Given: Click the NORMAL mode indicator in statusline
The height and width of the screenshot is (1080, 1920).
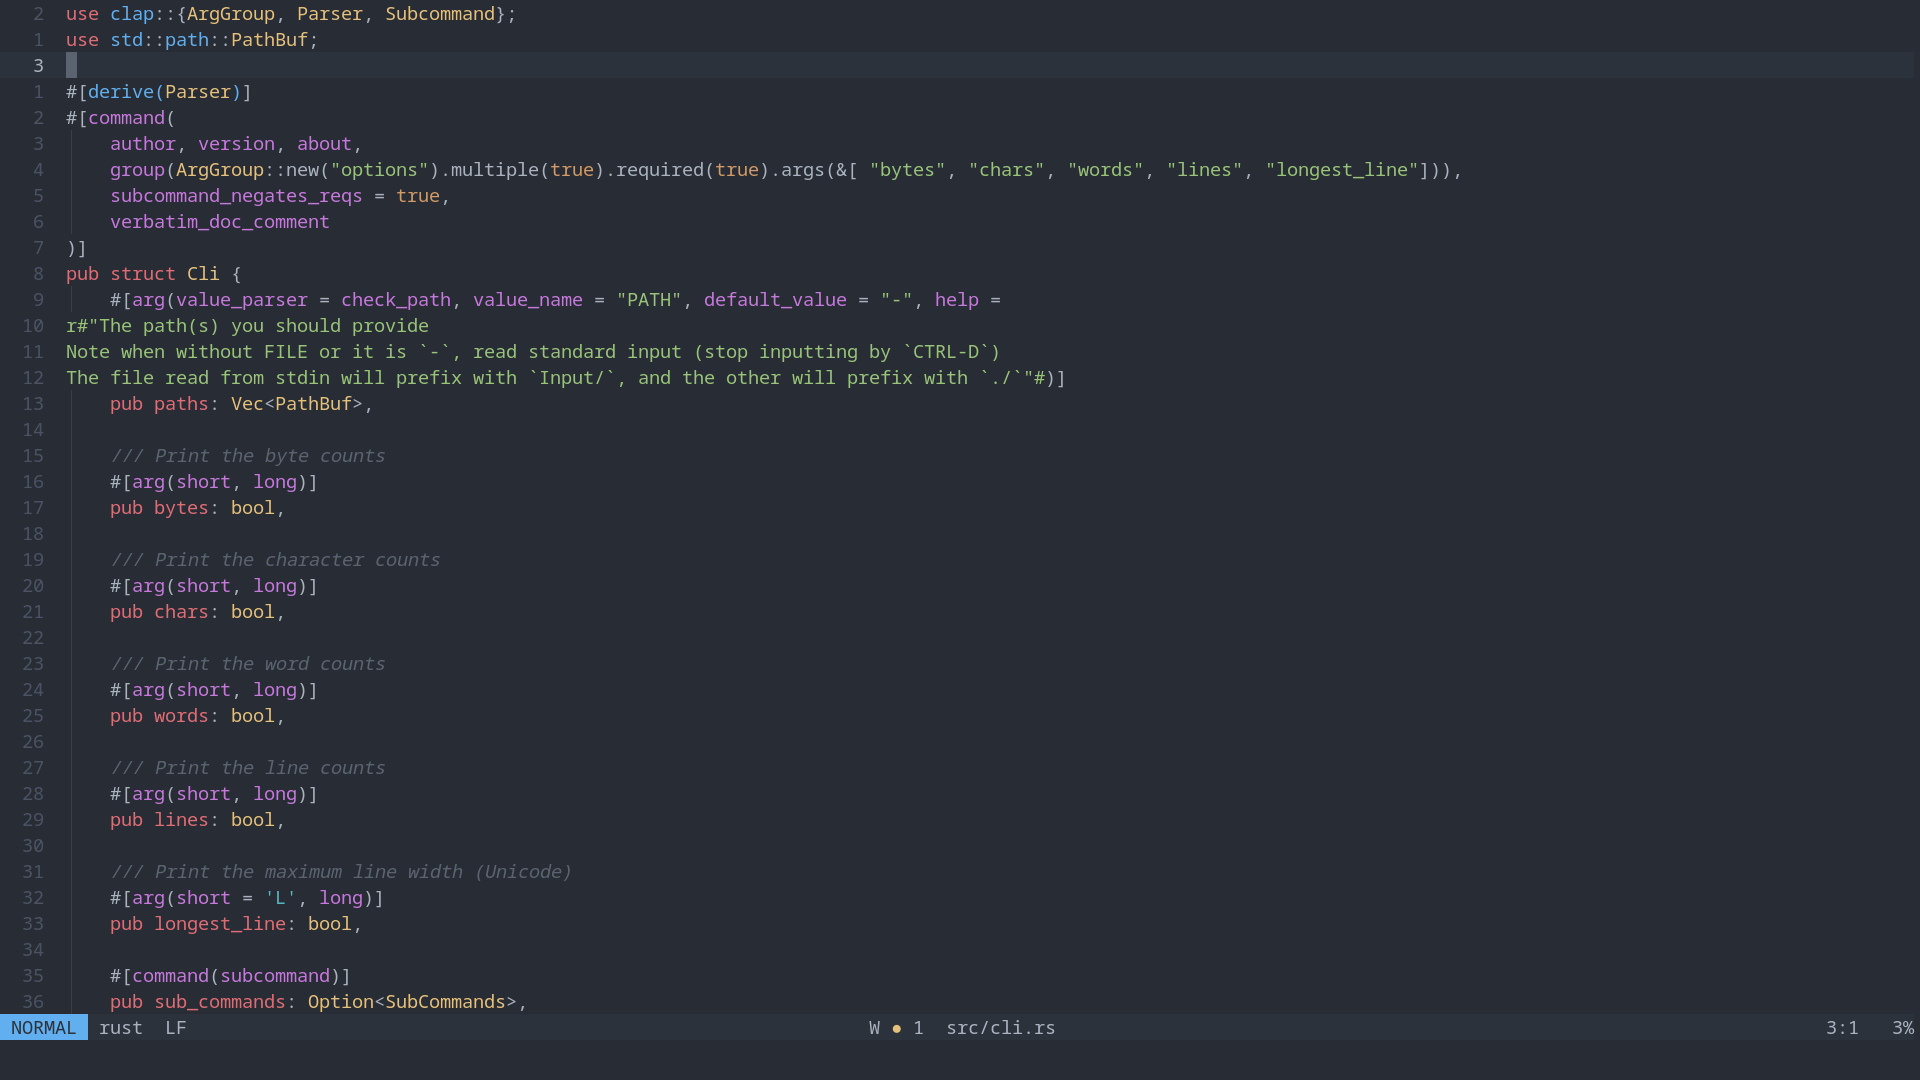Looking at the screenshot, I should 43,1028.
